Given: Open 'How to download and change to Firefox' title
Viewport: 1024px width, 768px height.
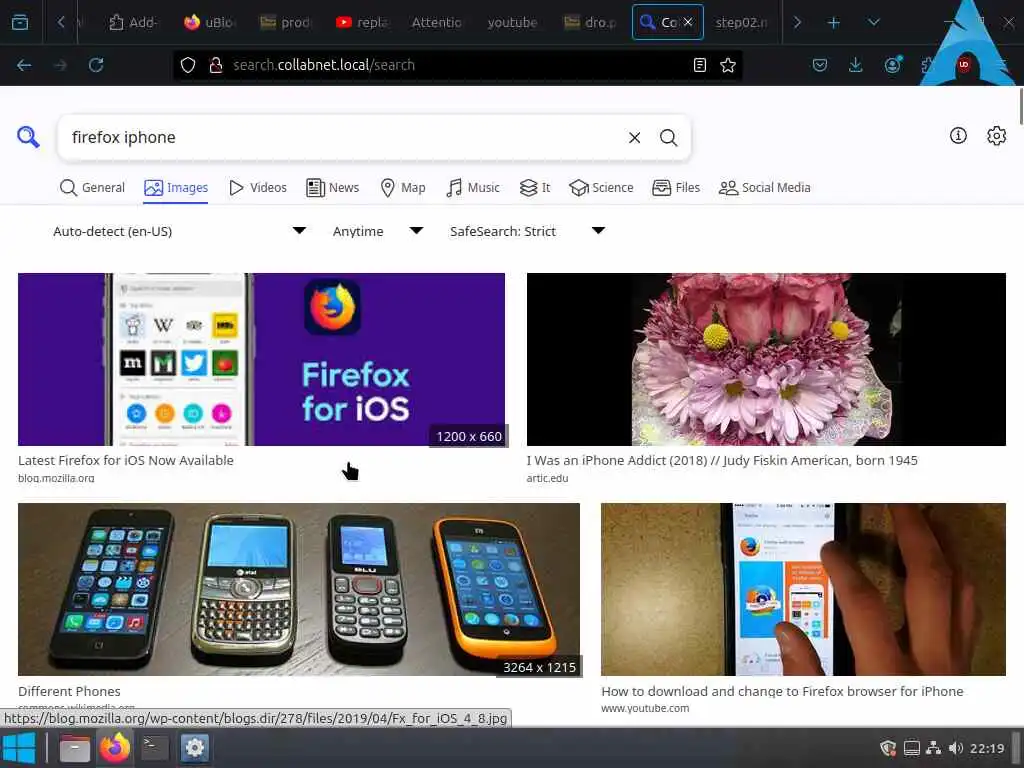Looking at the screenshot, I should [782, 692].
